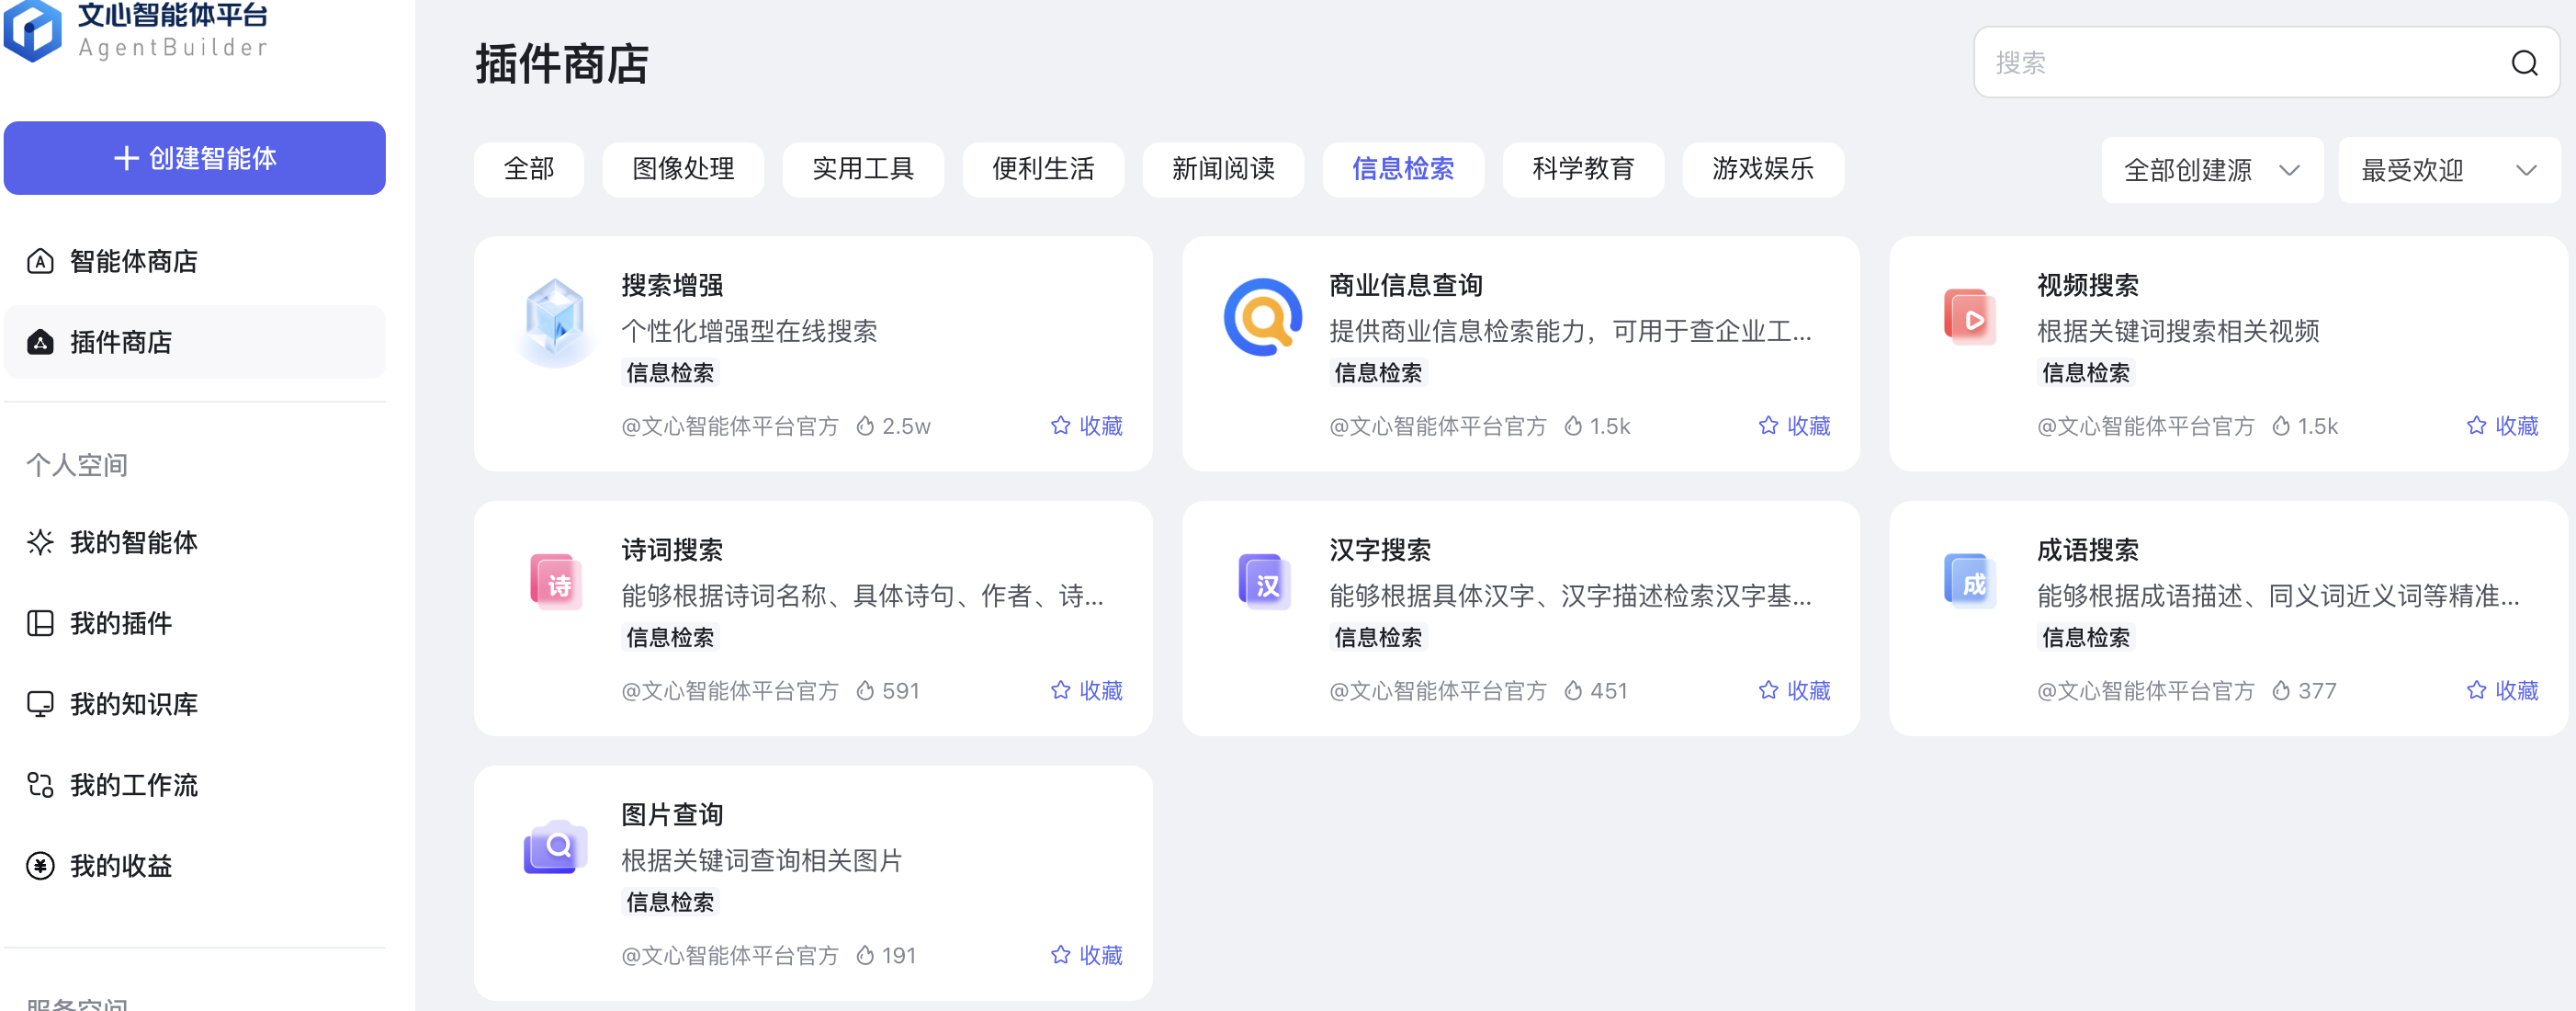
Task: Click the 商业信息查询 orange magnifier icon
Action: [x=1262, y=317]
